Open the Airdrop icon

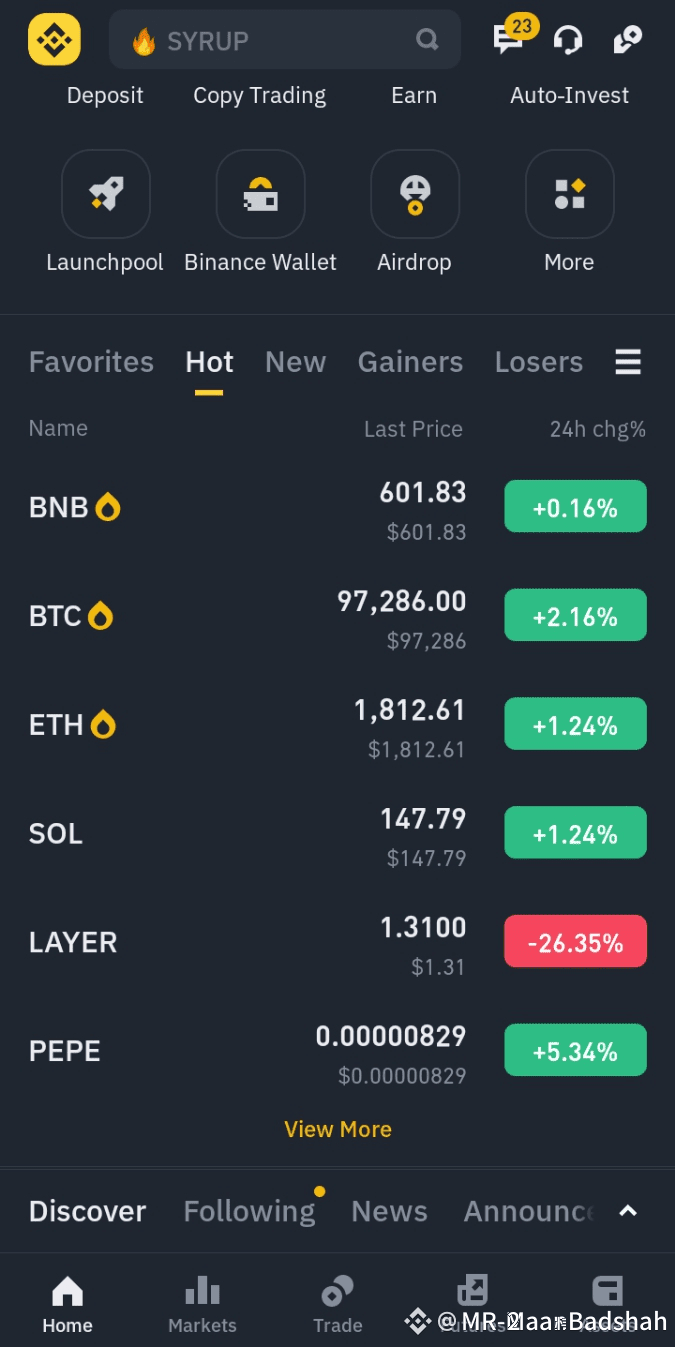pyautogui.click(x=414, y=194)
